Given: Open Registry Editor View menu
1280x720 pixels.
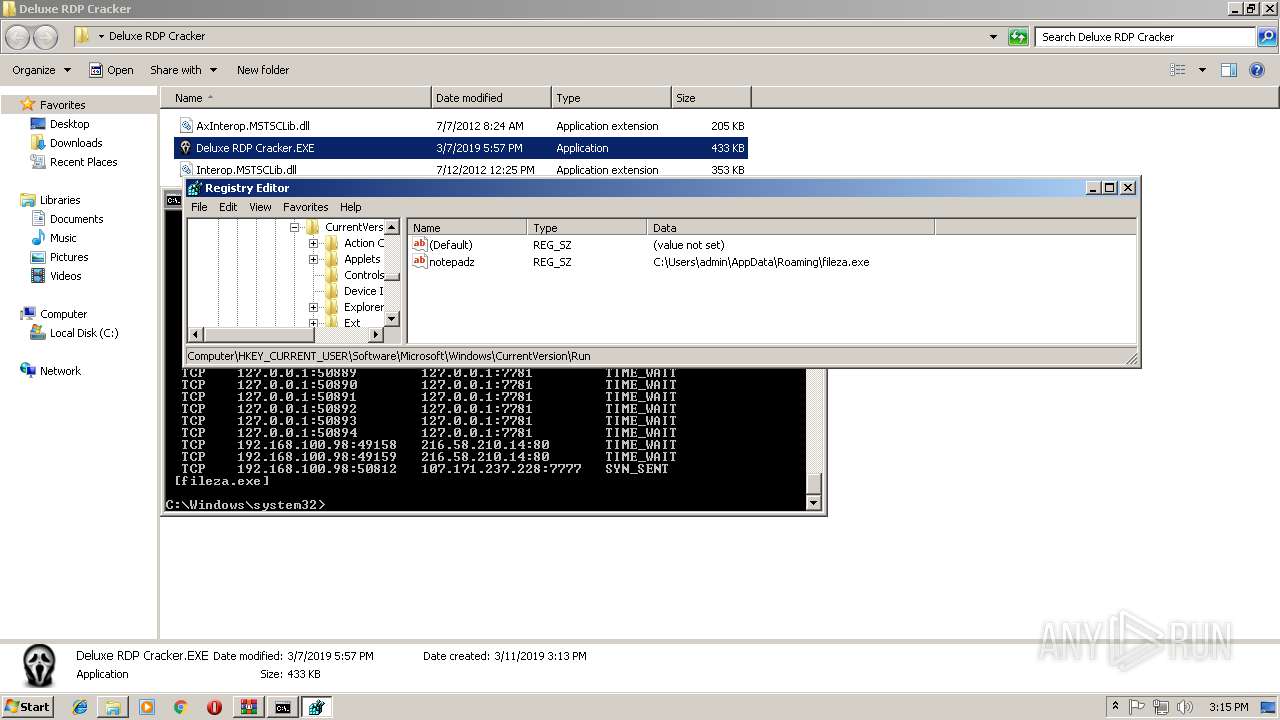Looking at the screenshot, I should pos(260,207).
